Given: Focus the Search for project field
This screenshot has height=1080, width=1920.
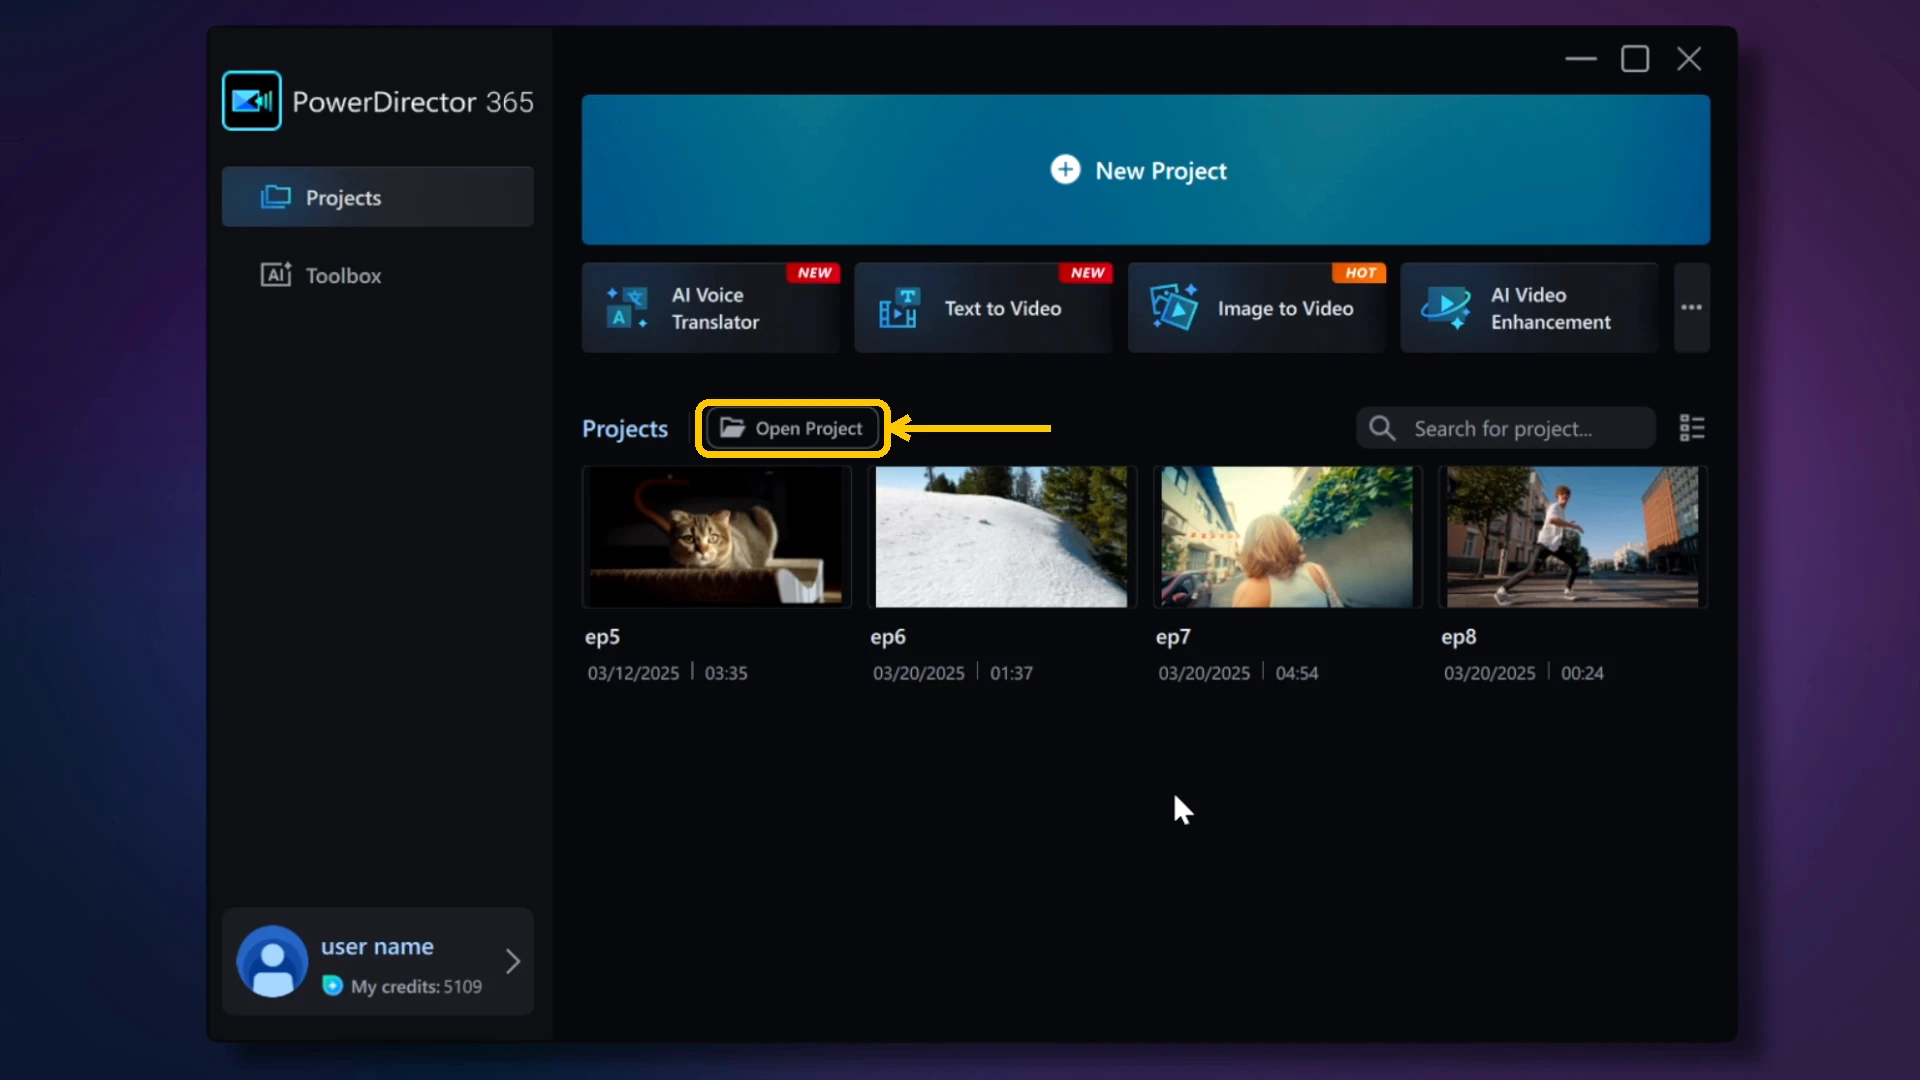Looking at the screenshot, I should [1505, 428].
